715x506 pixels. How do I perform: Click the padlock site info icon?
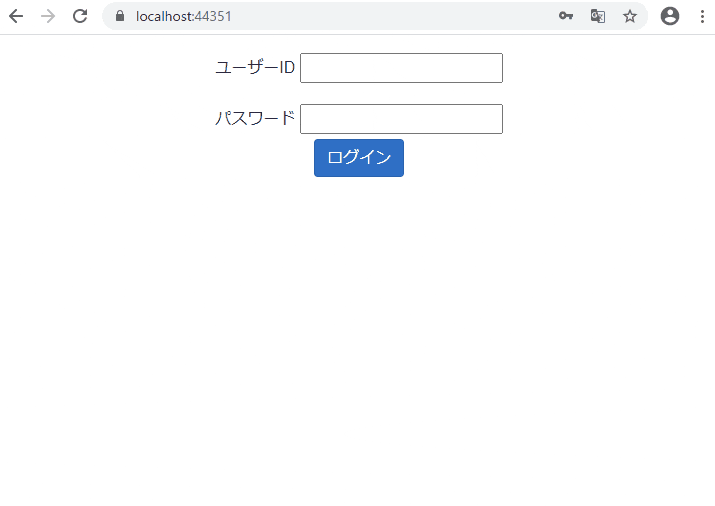[120, 16]
